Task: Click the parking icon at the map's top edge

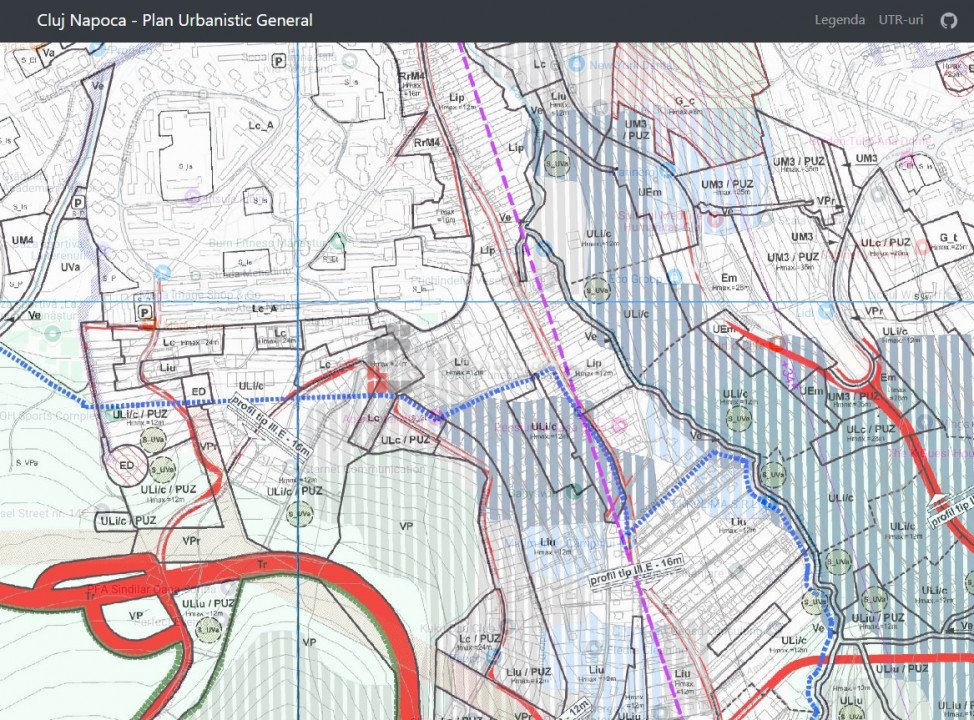Action: click(x=278, y=61)
